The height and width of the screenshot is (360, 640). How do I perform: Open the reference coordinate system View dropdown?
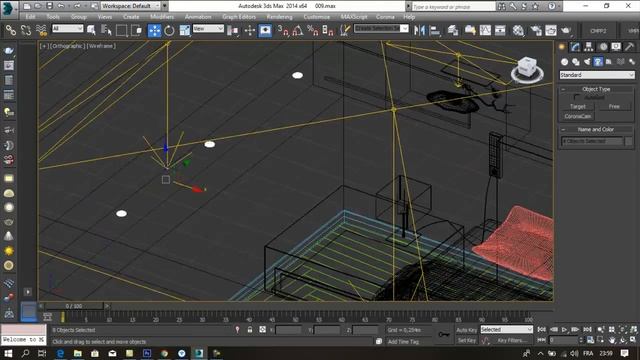tap(208, 29)
